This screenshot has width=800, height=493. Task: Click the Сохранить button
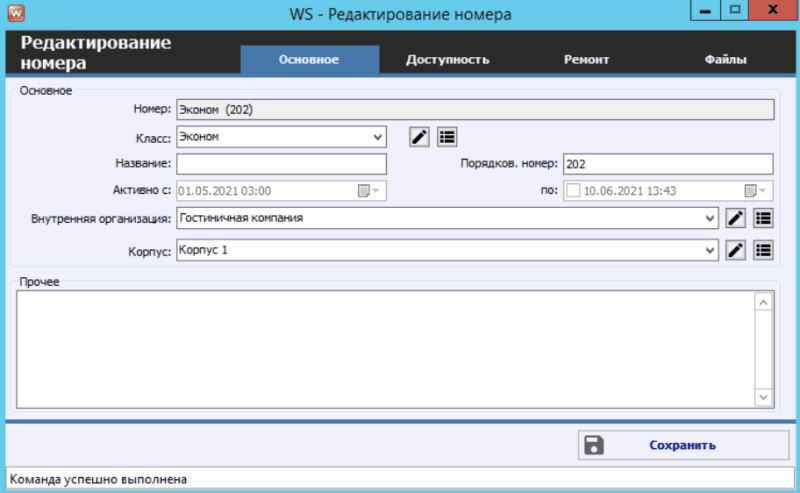[x=675, y=445]
